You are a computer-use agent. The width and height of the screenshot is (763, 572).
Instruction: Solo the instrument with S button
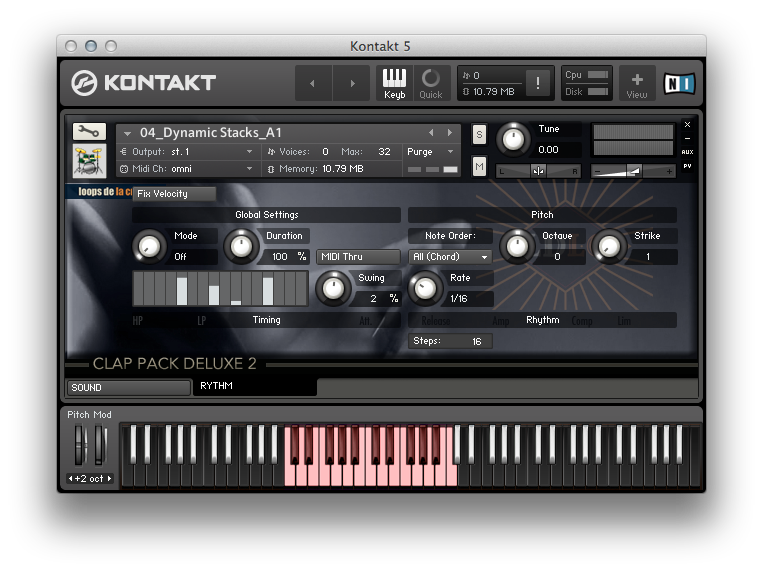(479, 135)
